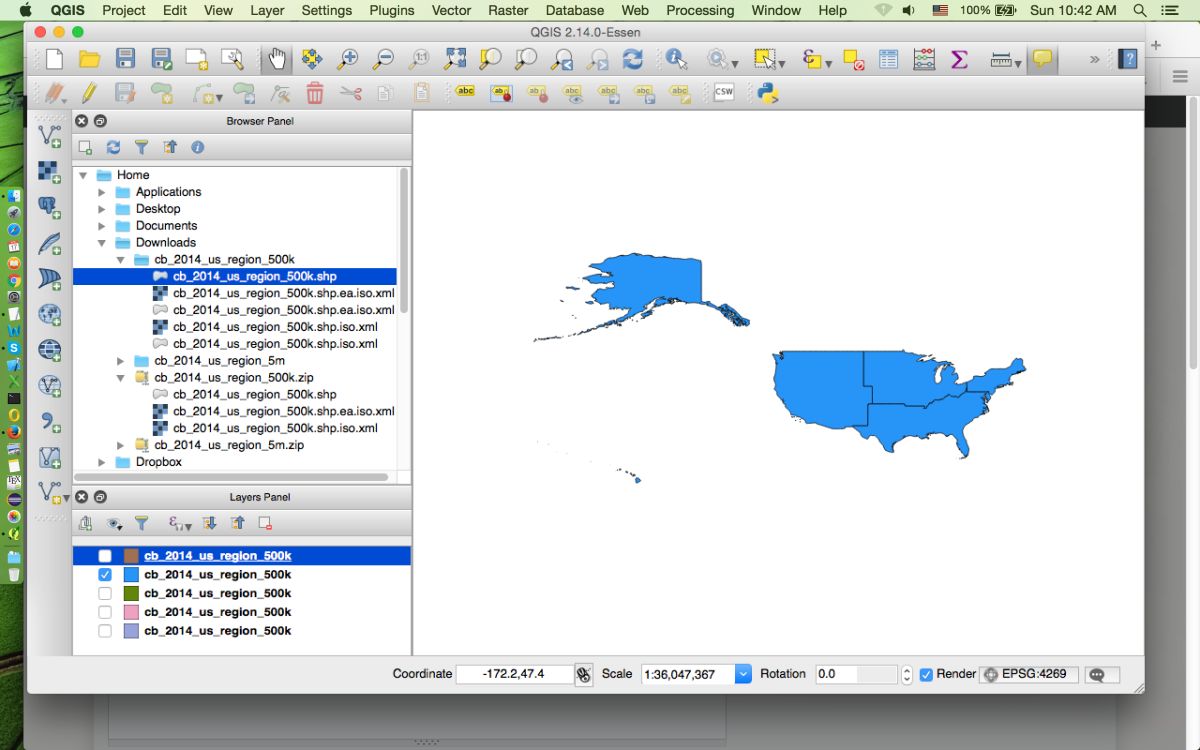Click the Delete Selected trash icon
Screen dimensions: 1200x750
(x=315, y=93)
